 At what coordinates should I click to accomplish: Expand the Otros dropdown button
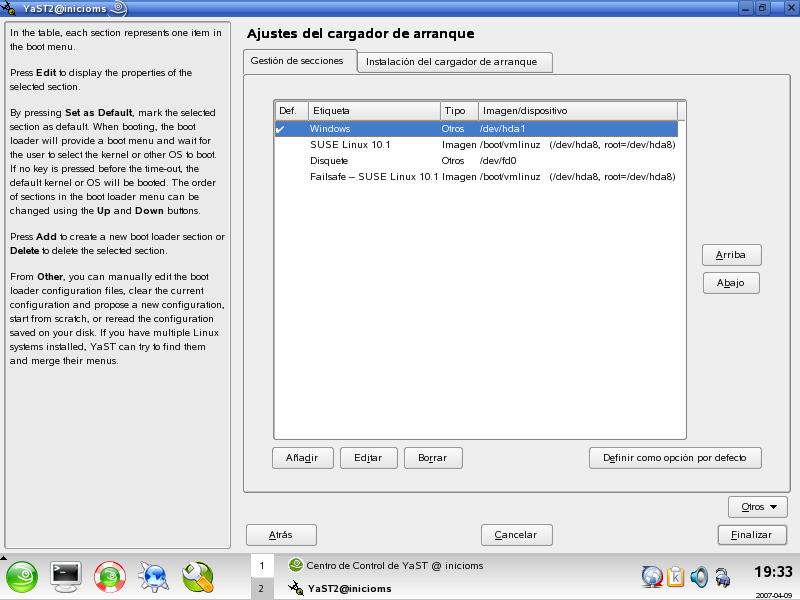(757, 507)
